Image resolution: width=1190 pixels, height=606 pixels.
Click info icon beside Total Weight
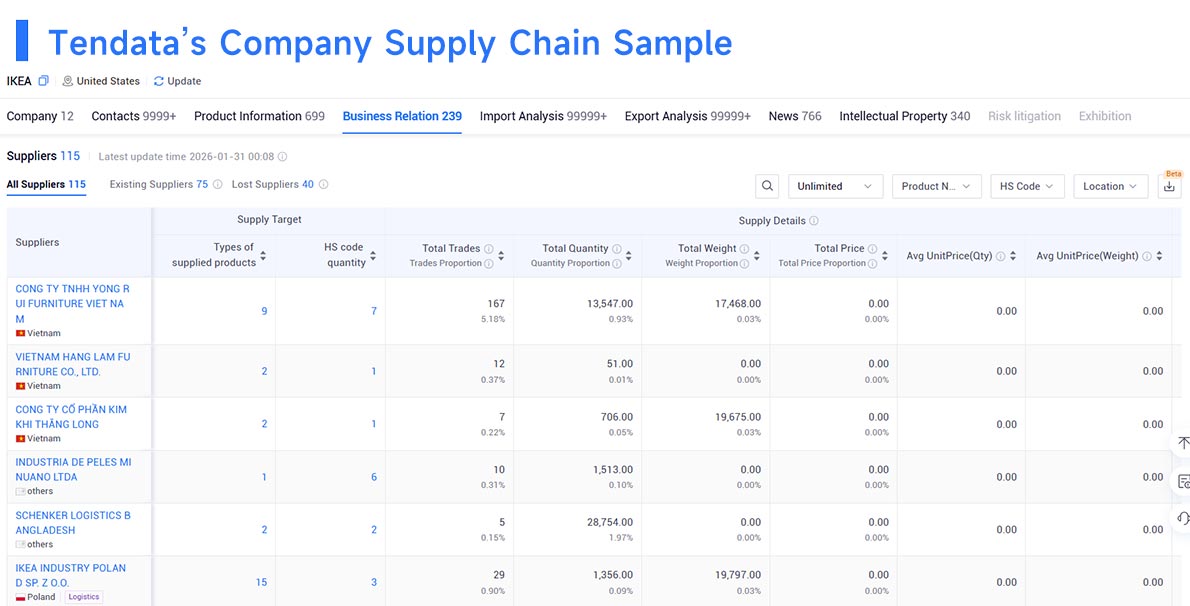coord(745,249)
